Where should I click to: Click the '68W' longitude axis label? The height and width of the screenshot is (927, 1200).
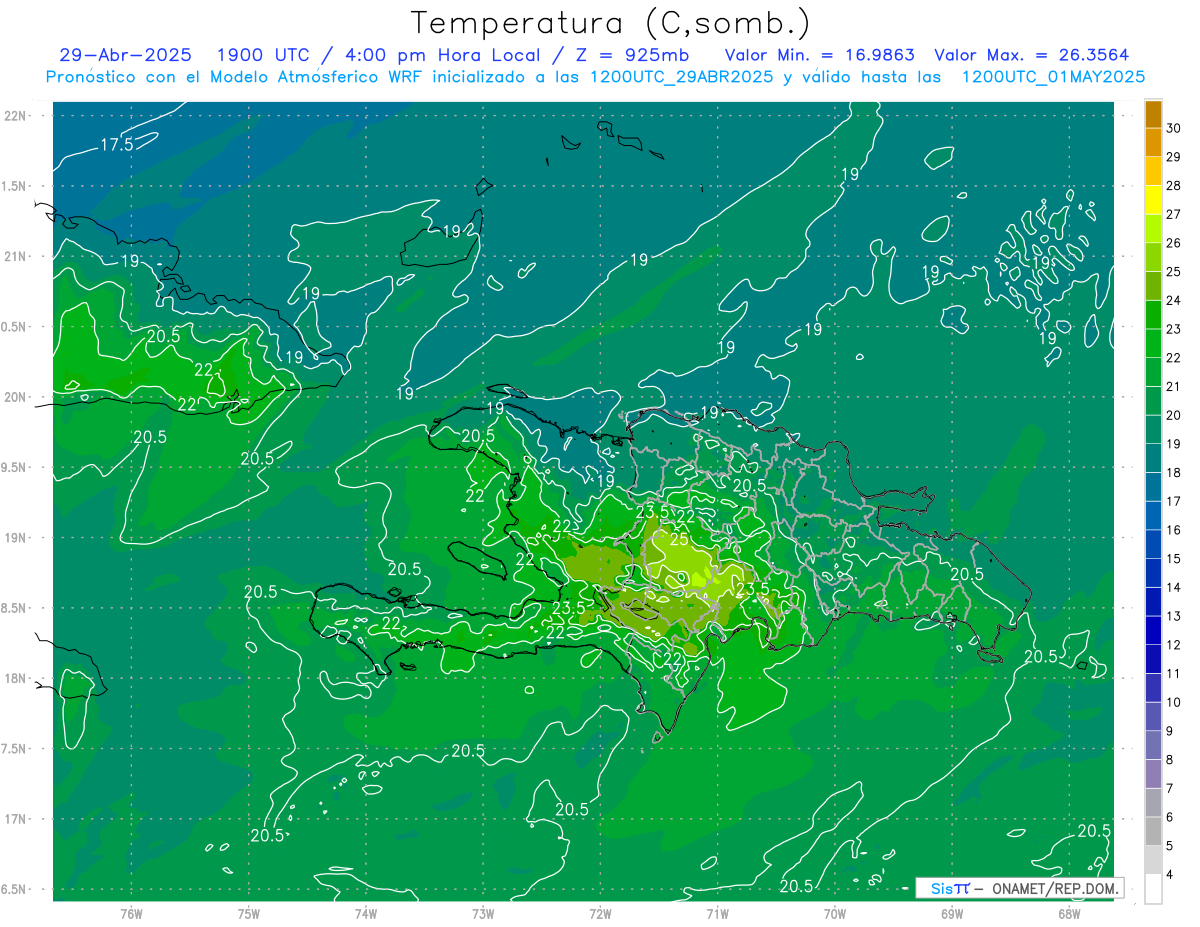click(x=1069, y=913)
